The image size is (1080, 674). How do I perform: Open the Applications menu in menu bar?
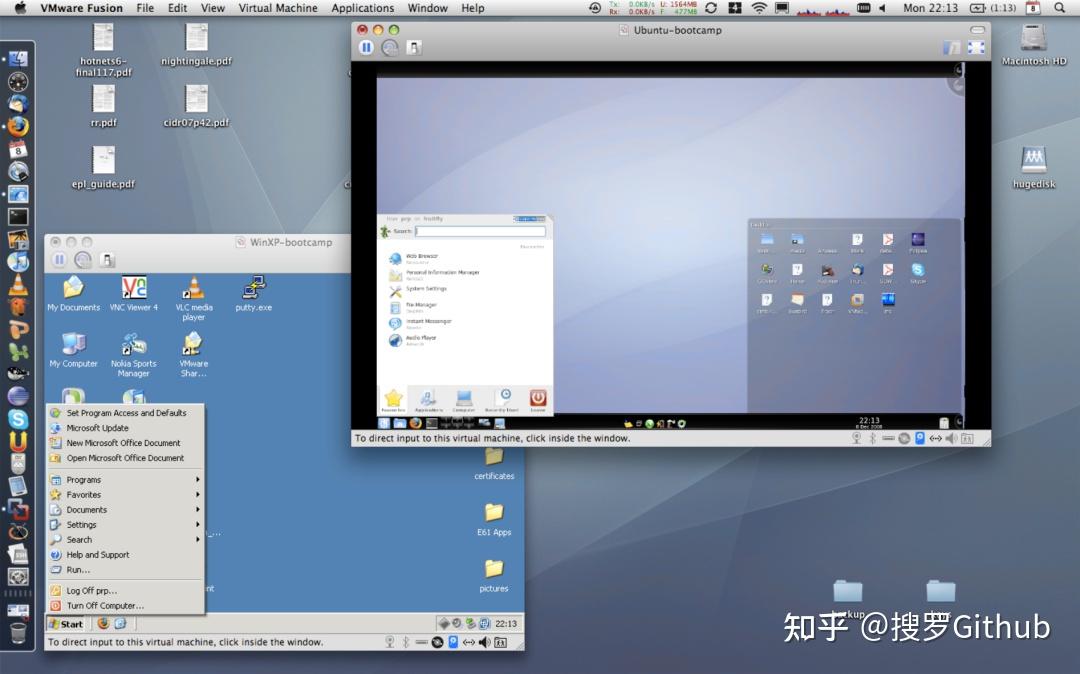pyautogui.click(x=362, y=8)
